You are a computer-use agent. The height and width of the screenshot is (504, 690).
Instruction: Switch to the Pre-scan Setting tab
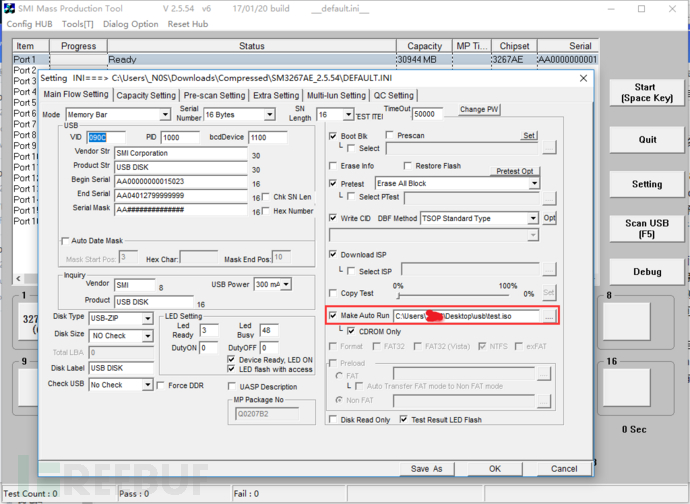click(x=214, y=95)
